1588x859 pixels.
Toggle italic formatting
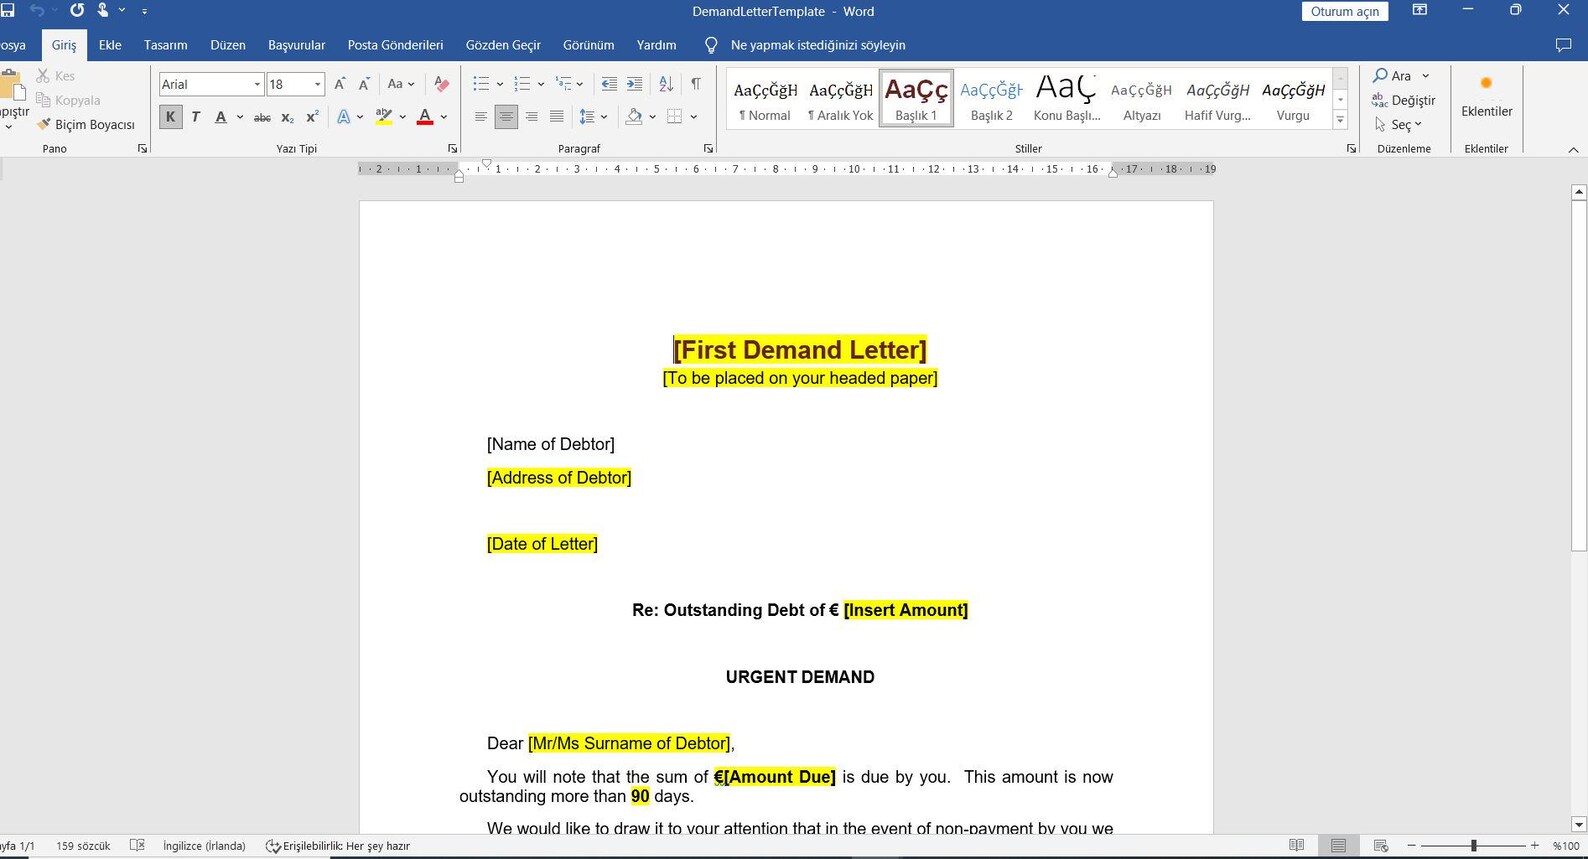tap(195, 117)
